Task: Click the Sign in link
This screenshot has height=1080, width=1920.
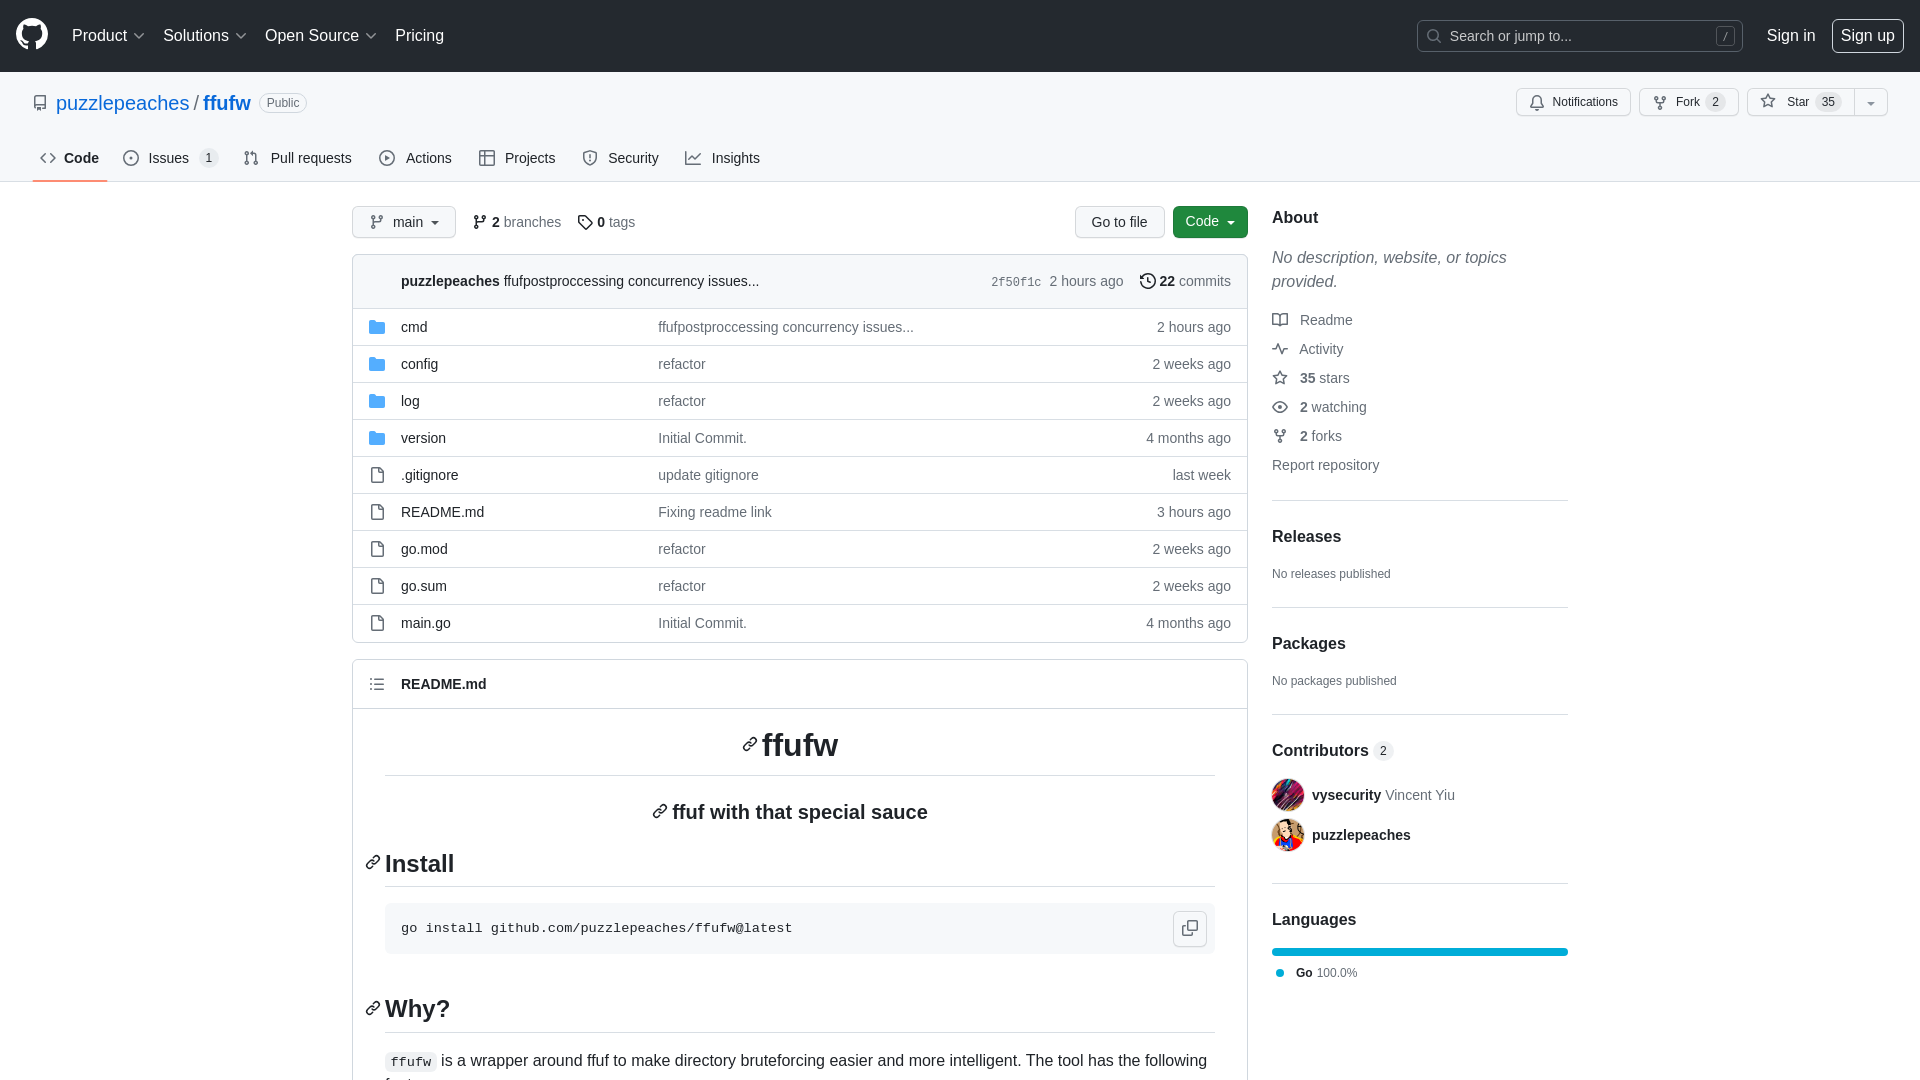Action: point(1790,35)
